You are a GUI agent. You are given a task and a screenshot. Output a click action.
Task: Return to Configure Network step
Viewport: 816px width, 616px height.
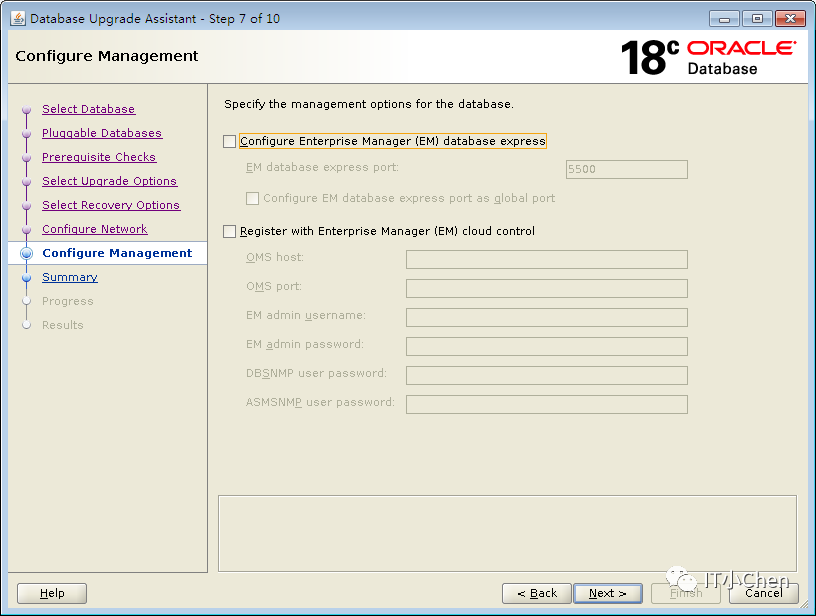click(x=95, y=229)
